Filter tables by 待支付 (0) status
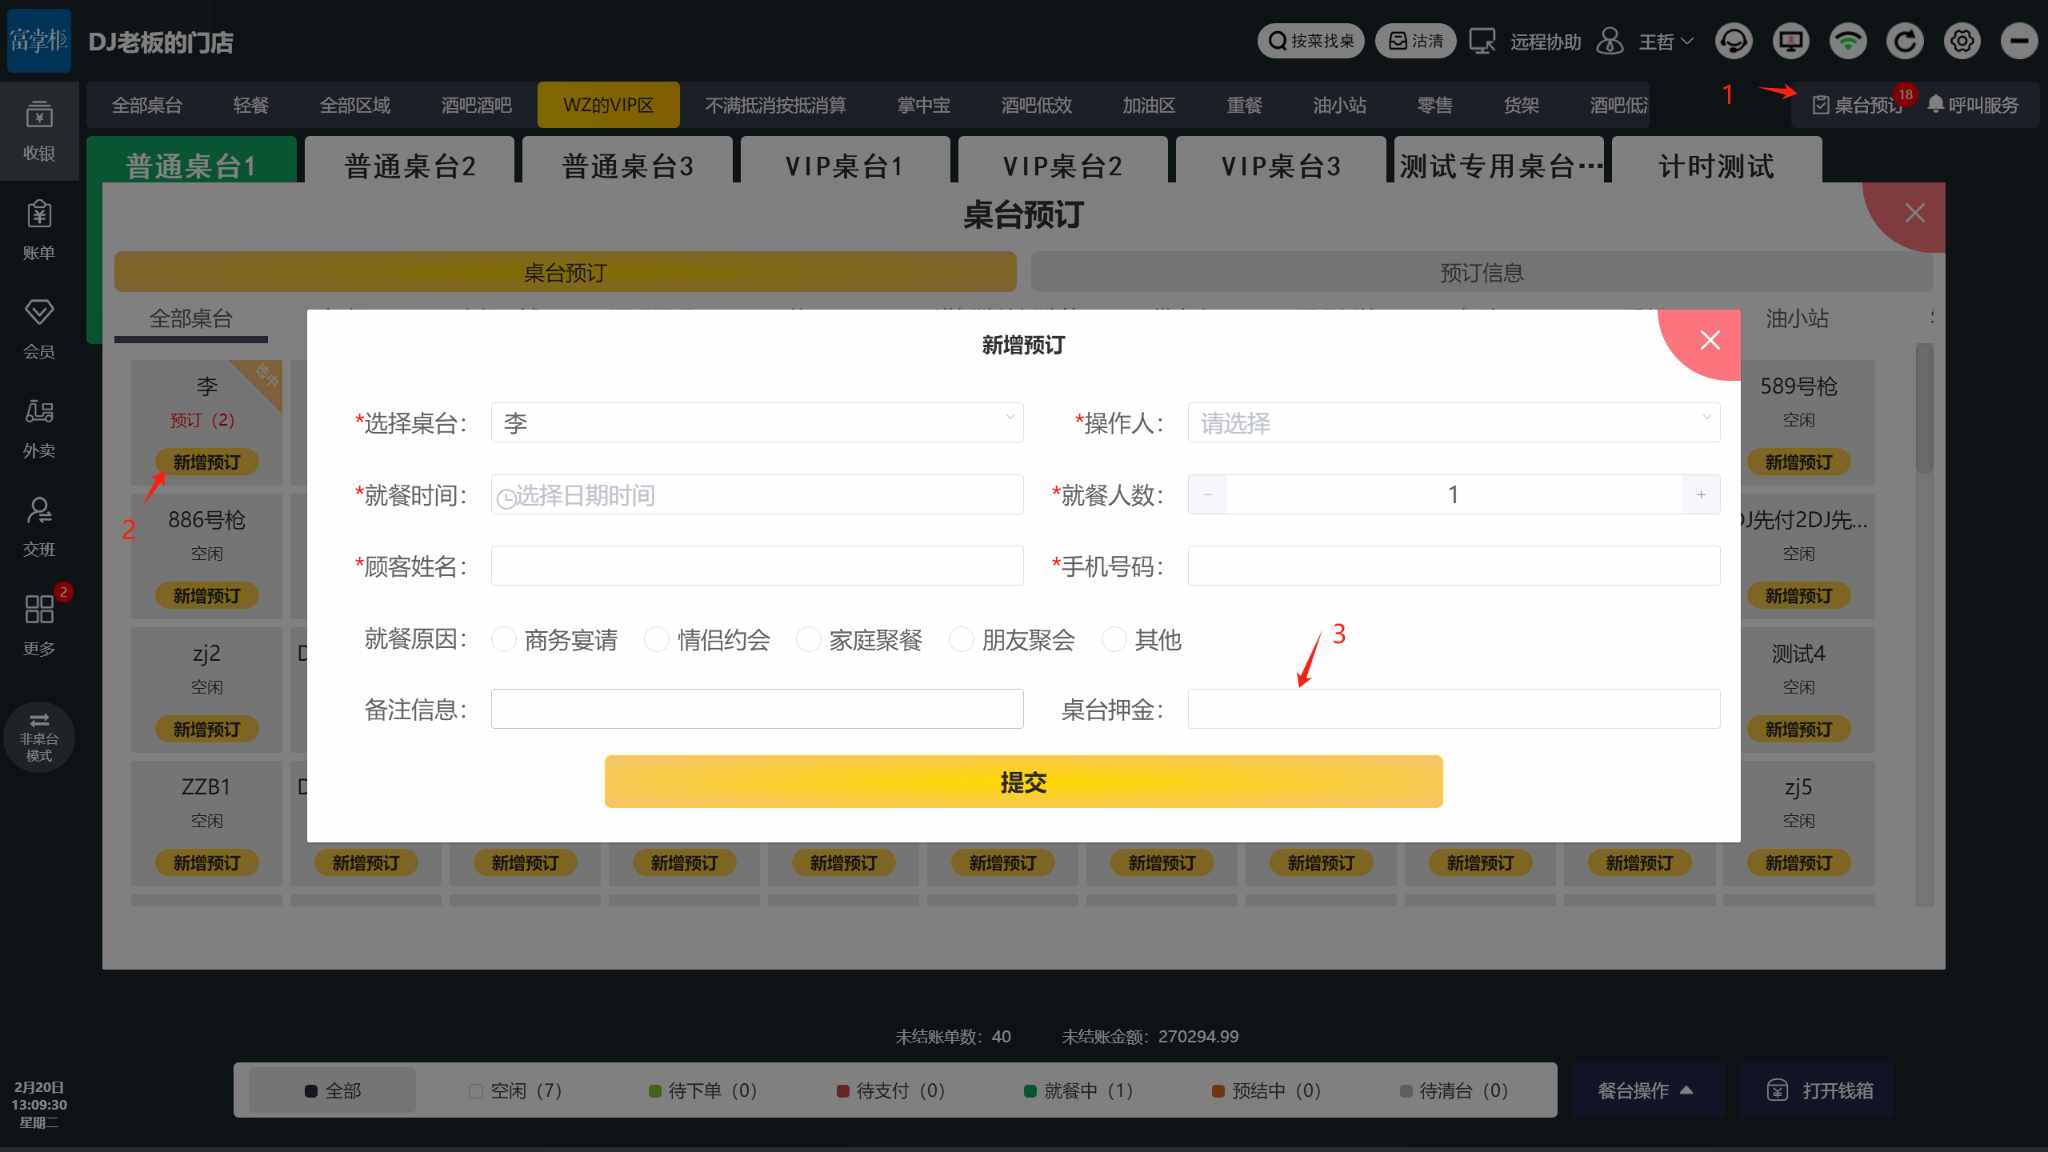 (891, 1090)
